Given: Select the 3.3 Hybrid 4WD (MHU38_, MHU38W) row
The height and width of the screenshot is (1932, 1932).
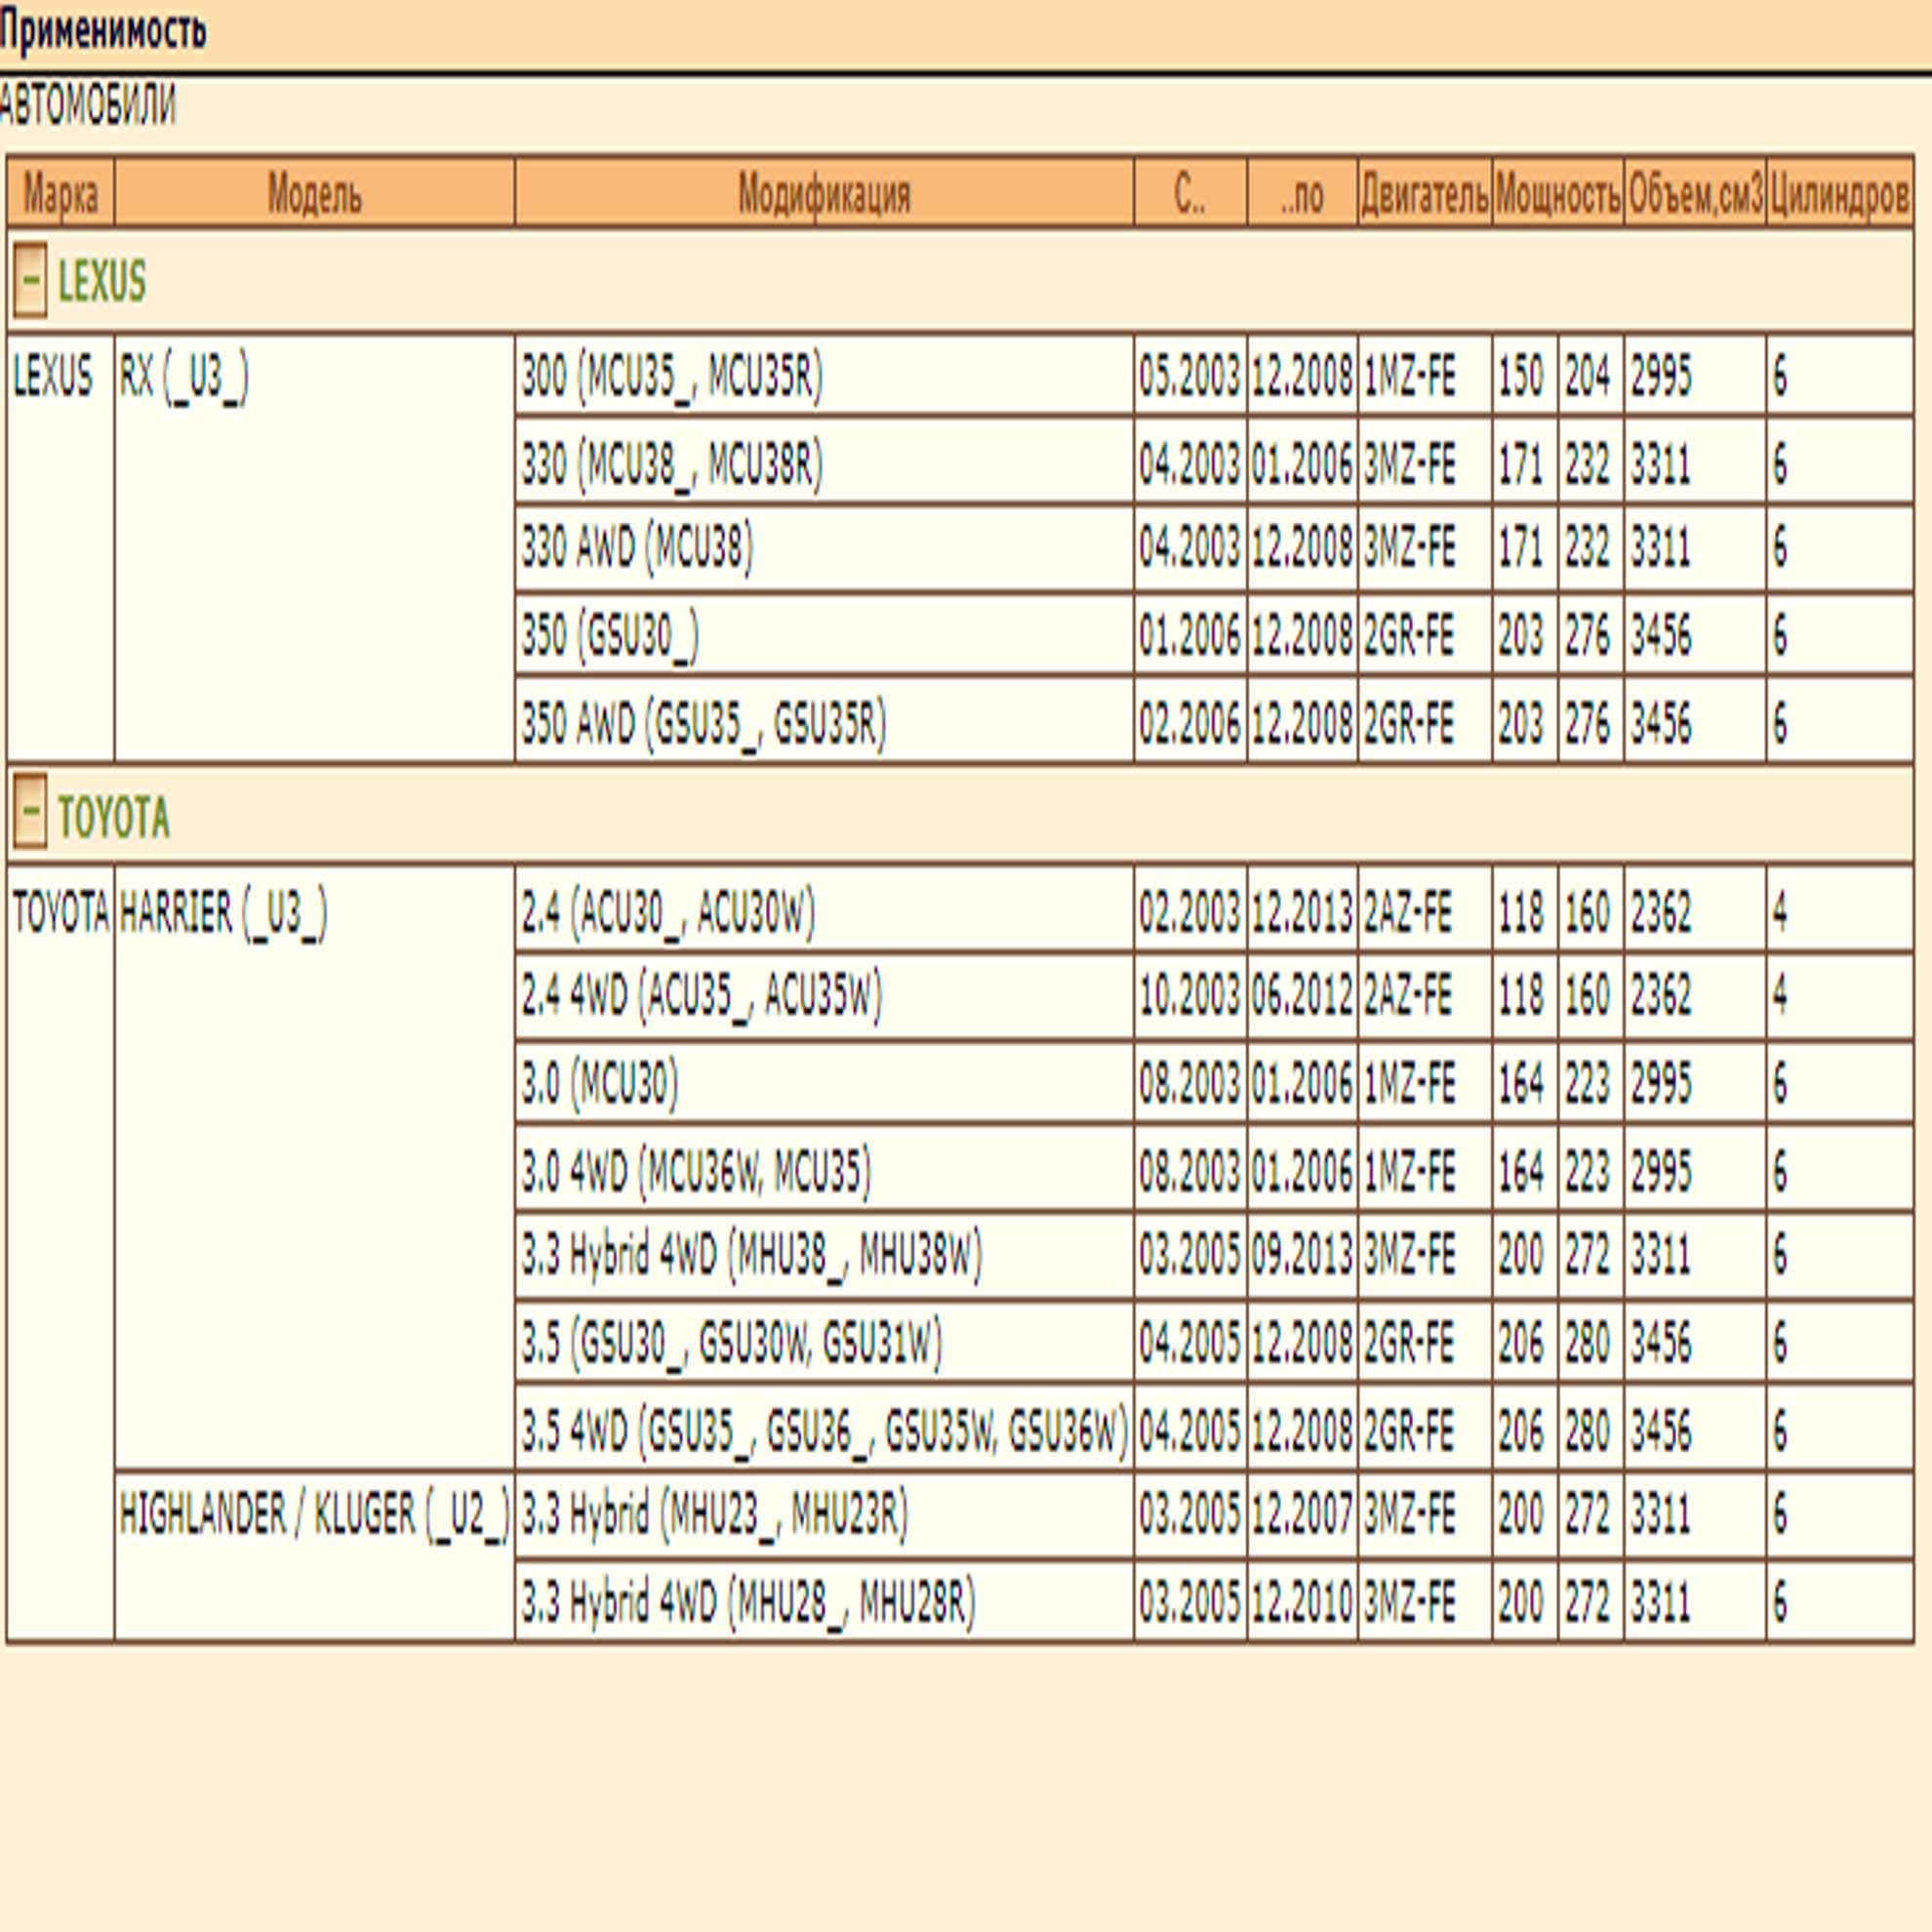Looking at the screenshot, I should [x=1214, y=1254].
